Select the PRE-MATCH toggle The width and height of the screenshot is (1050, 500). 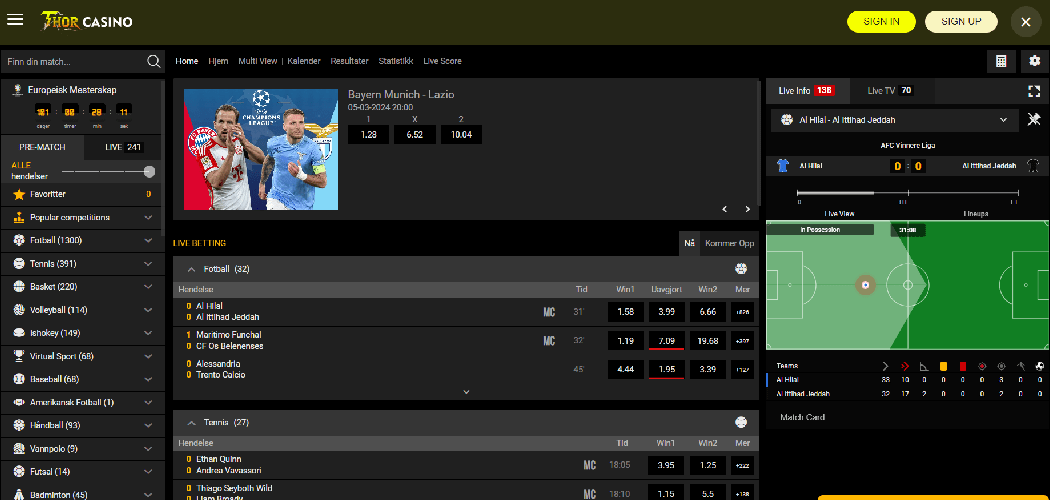pos(42,147)
